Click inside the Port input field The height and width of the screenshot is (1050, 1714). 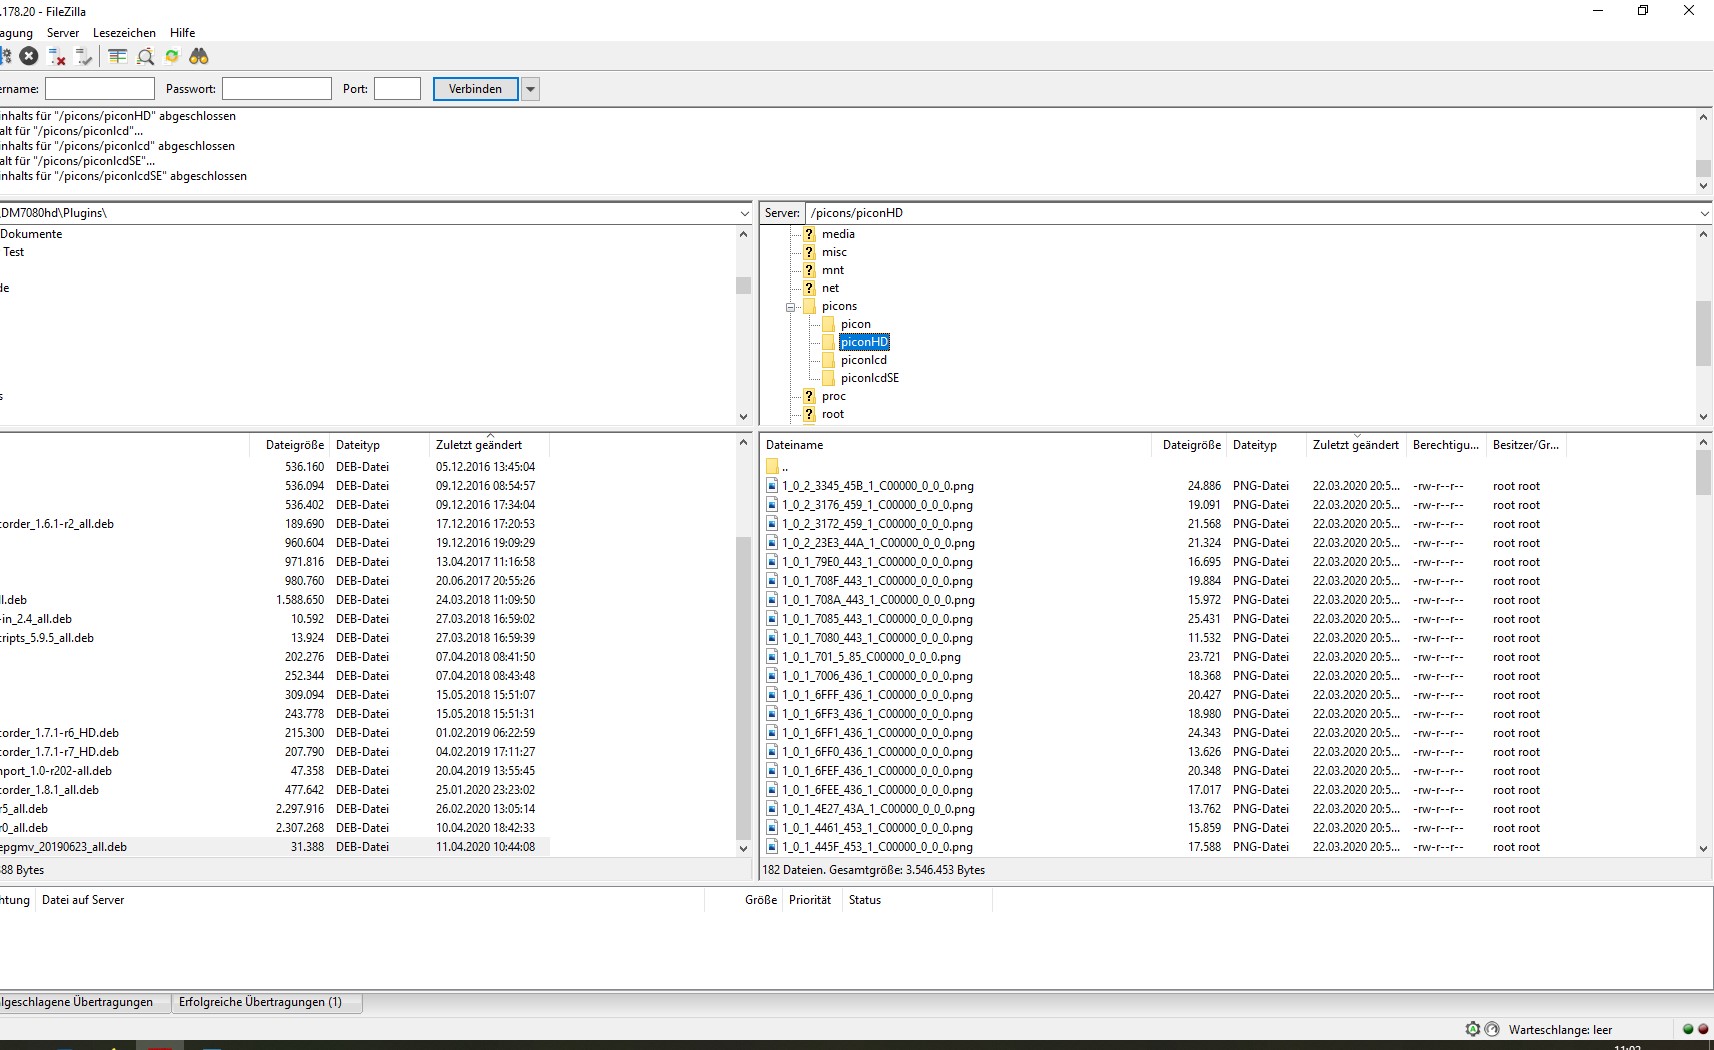click(x=397, y=89)
